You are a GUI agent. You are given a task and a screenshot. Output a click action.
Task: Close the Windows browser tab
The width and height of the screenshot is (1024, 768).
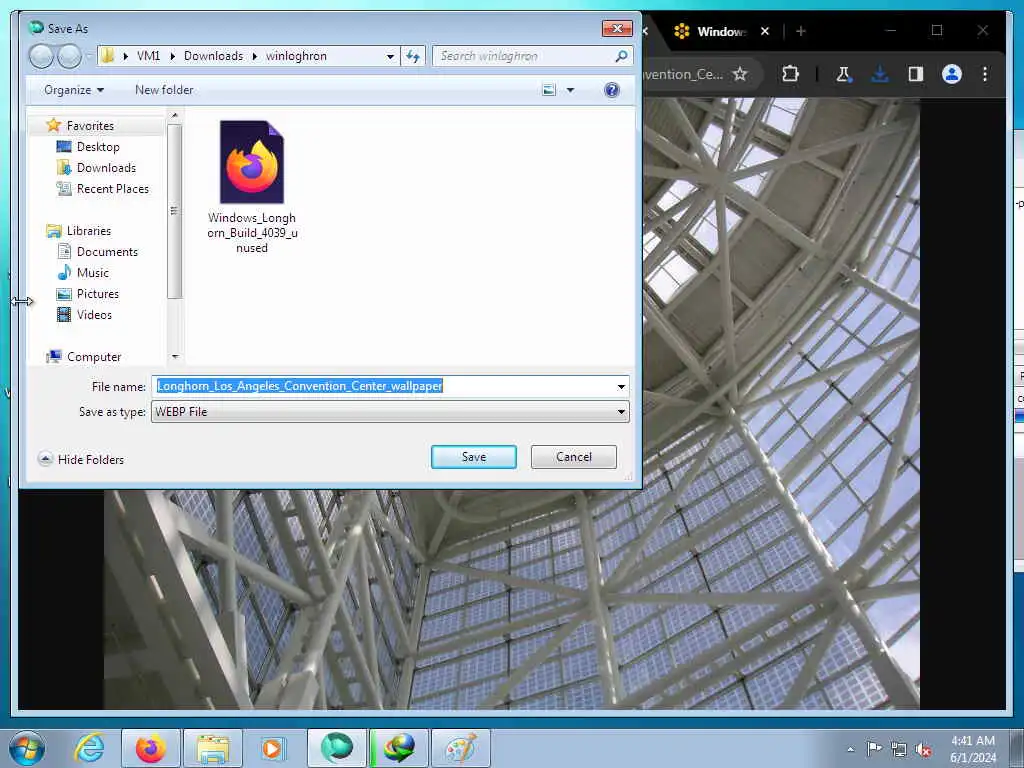tap(765, 31)
